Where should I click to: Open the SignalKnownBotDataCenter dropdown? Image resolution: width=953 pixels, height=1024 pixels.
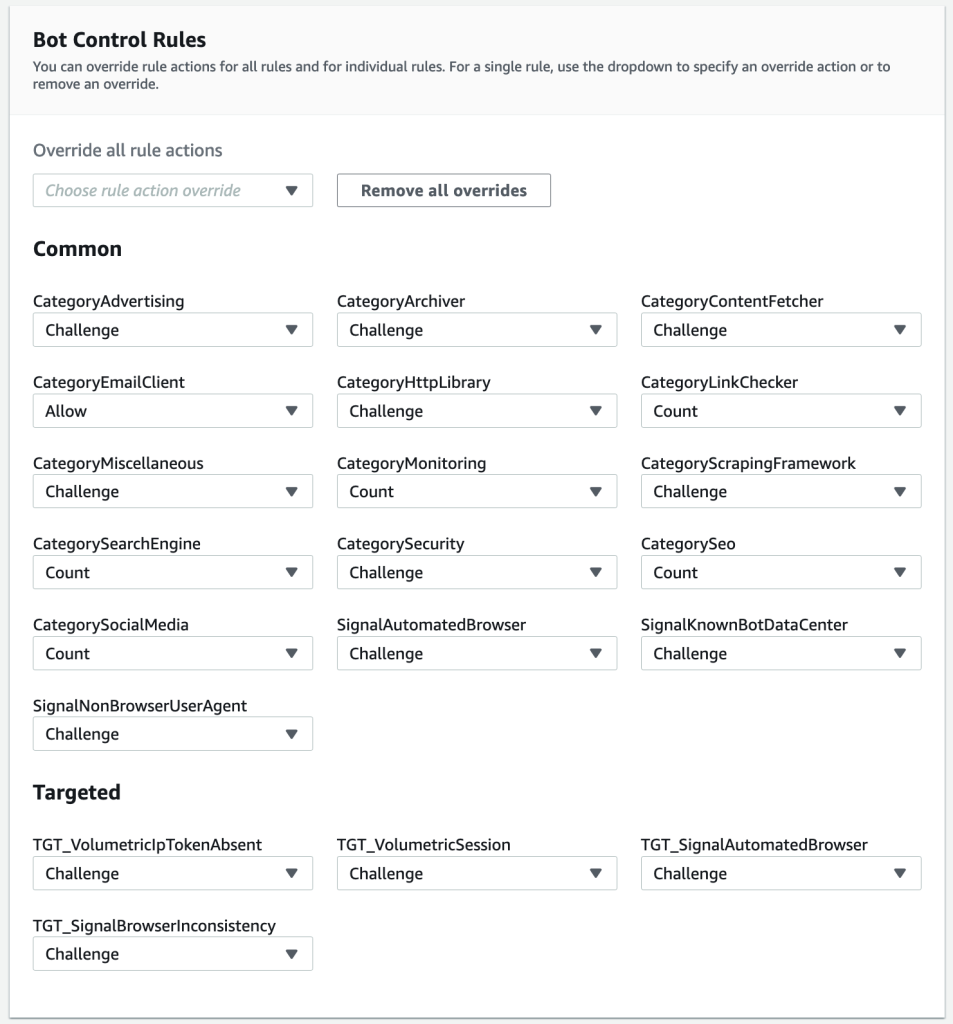[782, 654]
